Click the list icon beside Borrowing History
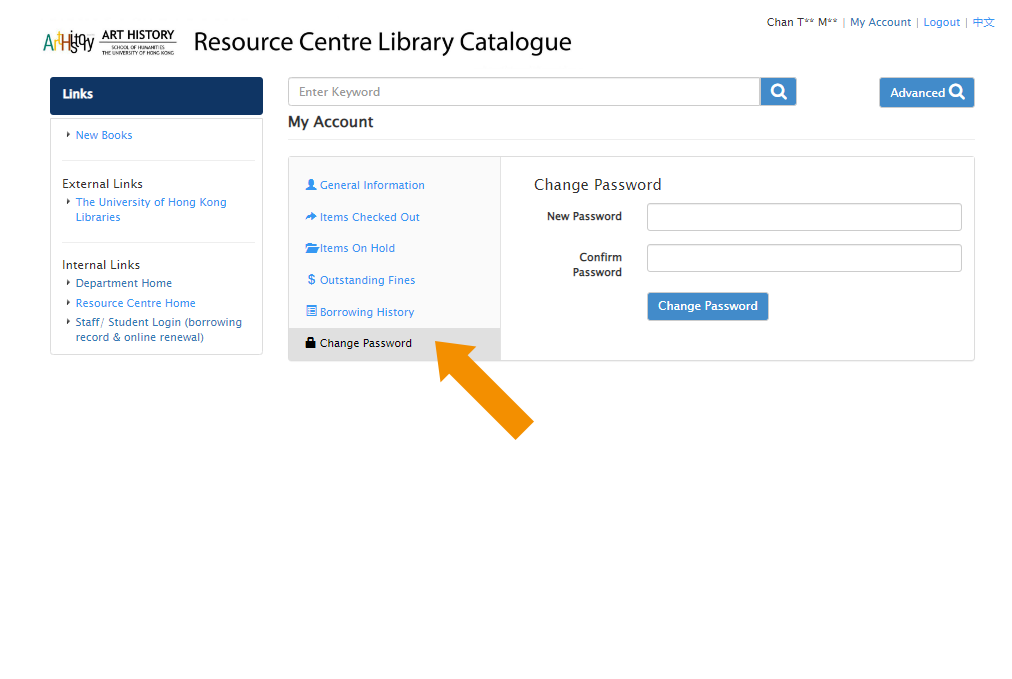The height and width of the screenshot is (679, 1012). (x=311, y=311)
